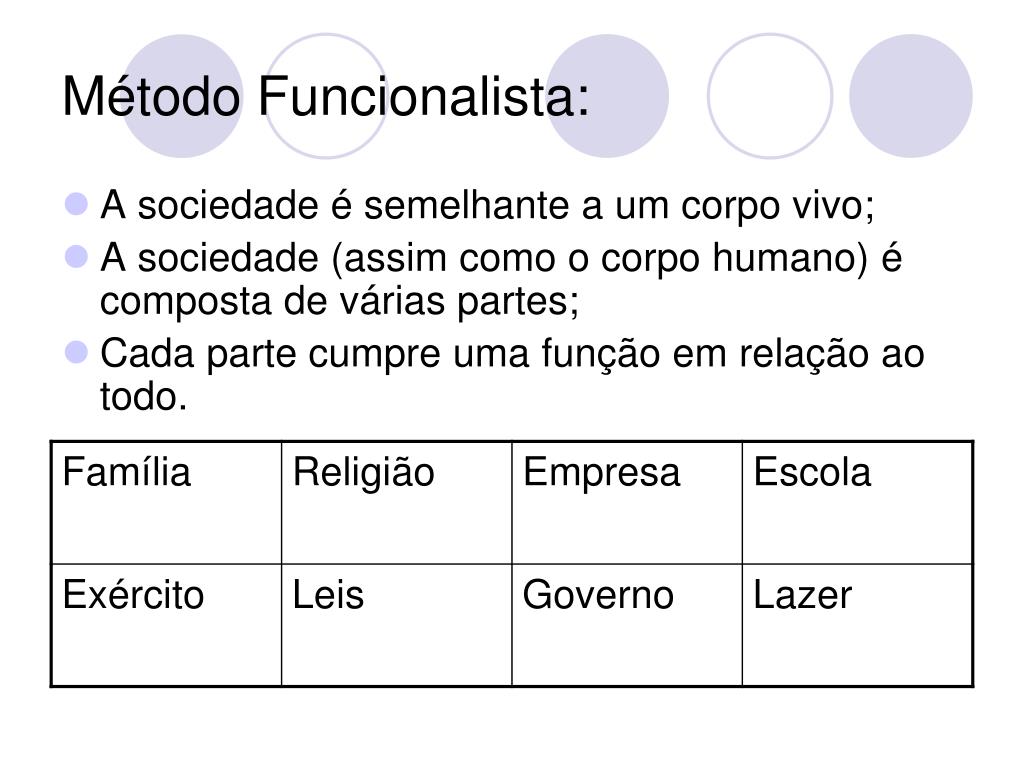Image resolution: width=1024 pixels, height=768 pixels.
Task: Select the 'Empresa' table cell
Action: tap(627, 503)
